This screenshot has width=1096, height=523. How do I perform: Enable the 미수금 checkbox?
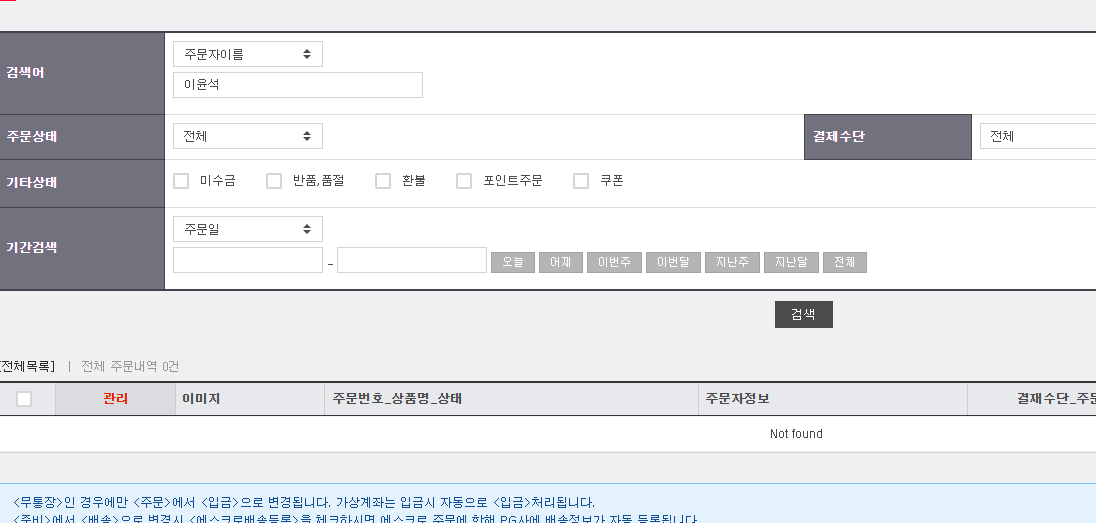181,181
